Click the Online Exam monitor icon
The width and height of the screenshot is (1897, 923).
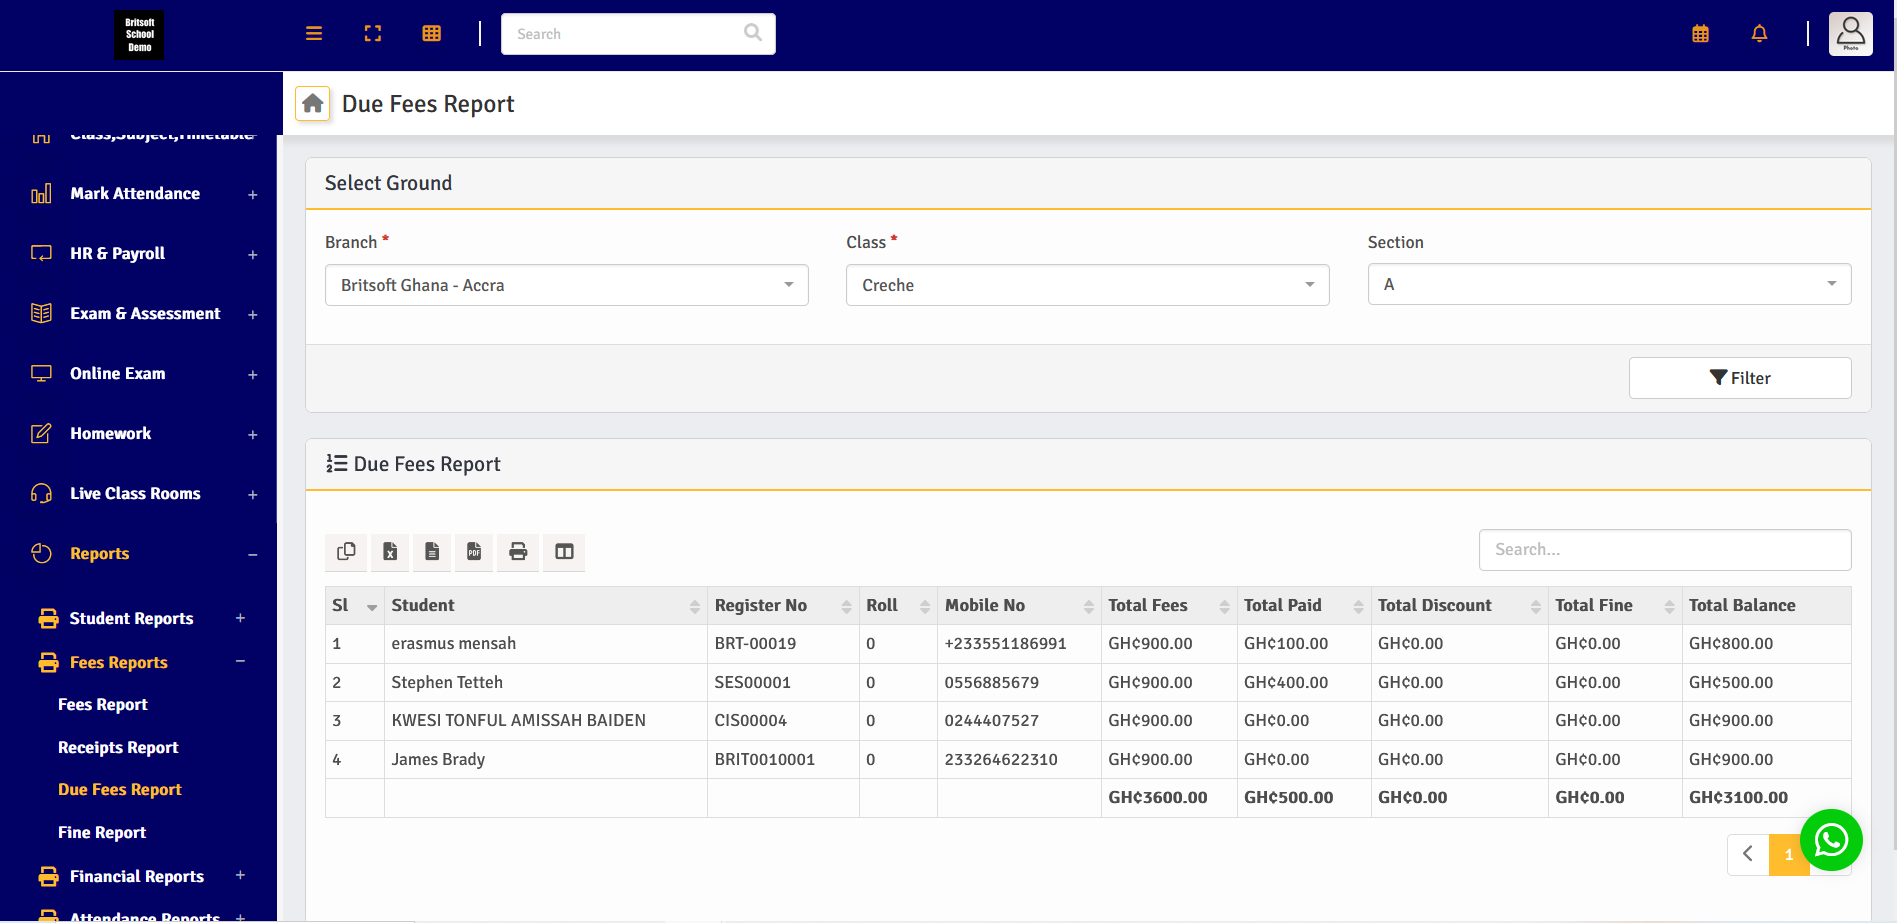pyautogui.click(x=41, y=374)
